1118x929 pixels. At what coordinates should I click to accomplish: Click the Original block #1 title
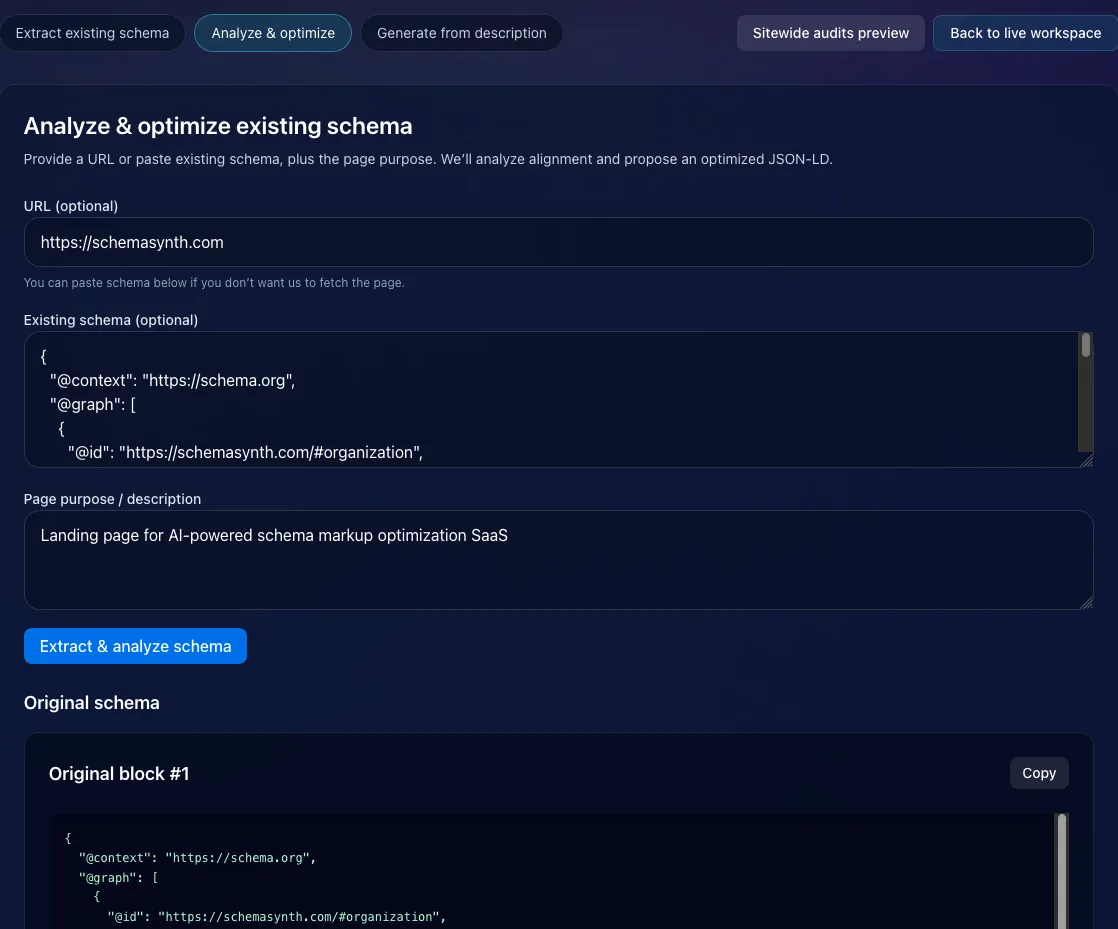pos(119,774)
